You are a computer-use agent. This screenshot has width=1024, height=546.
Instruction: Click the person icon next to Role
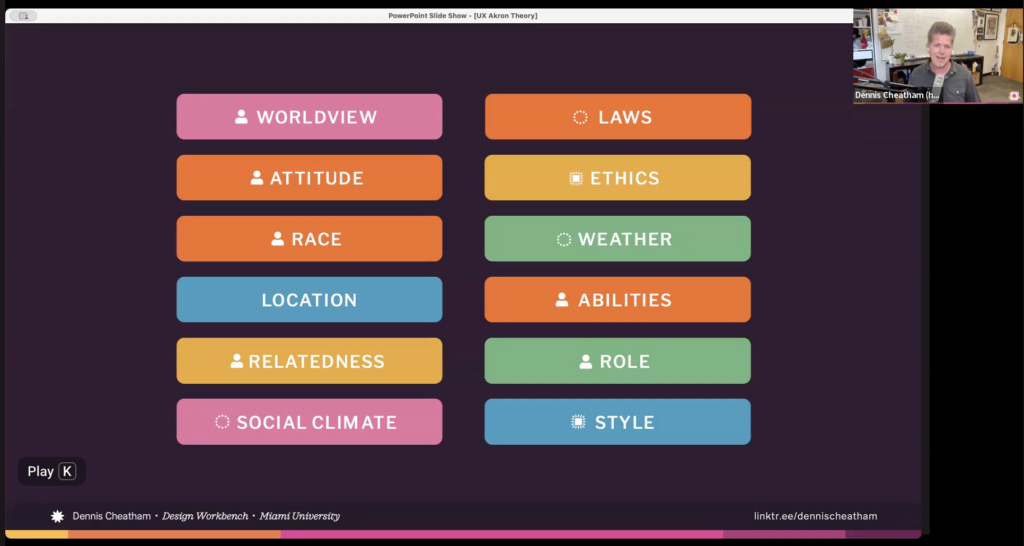586,361
